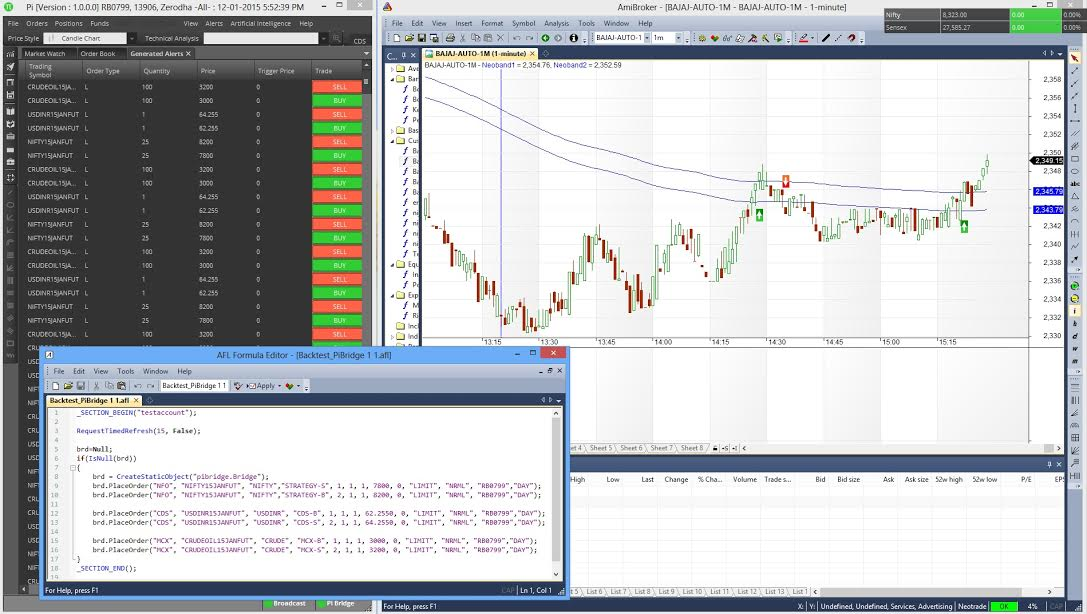Open Technical Analysis dropdown arrow
Image resolution: width=1087 pixels, height=614 pixels.
click(324, 39)
